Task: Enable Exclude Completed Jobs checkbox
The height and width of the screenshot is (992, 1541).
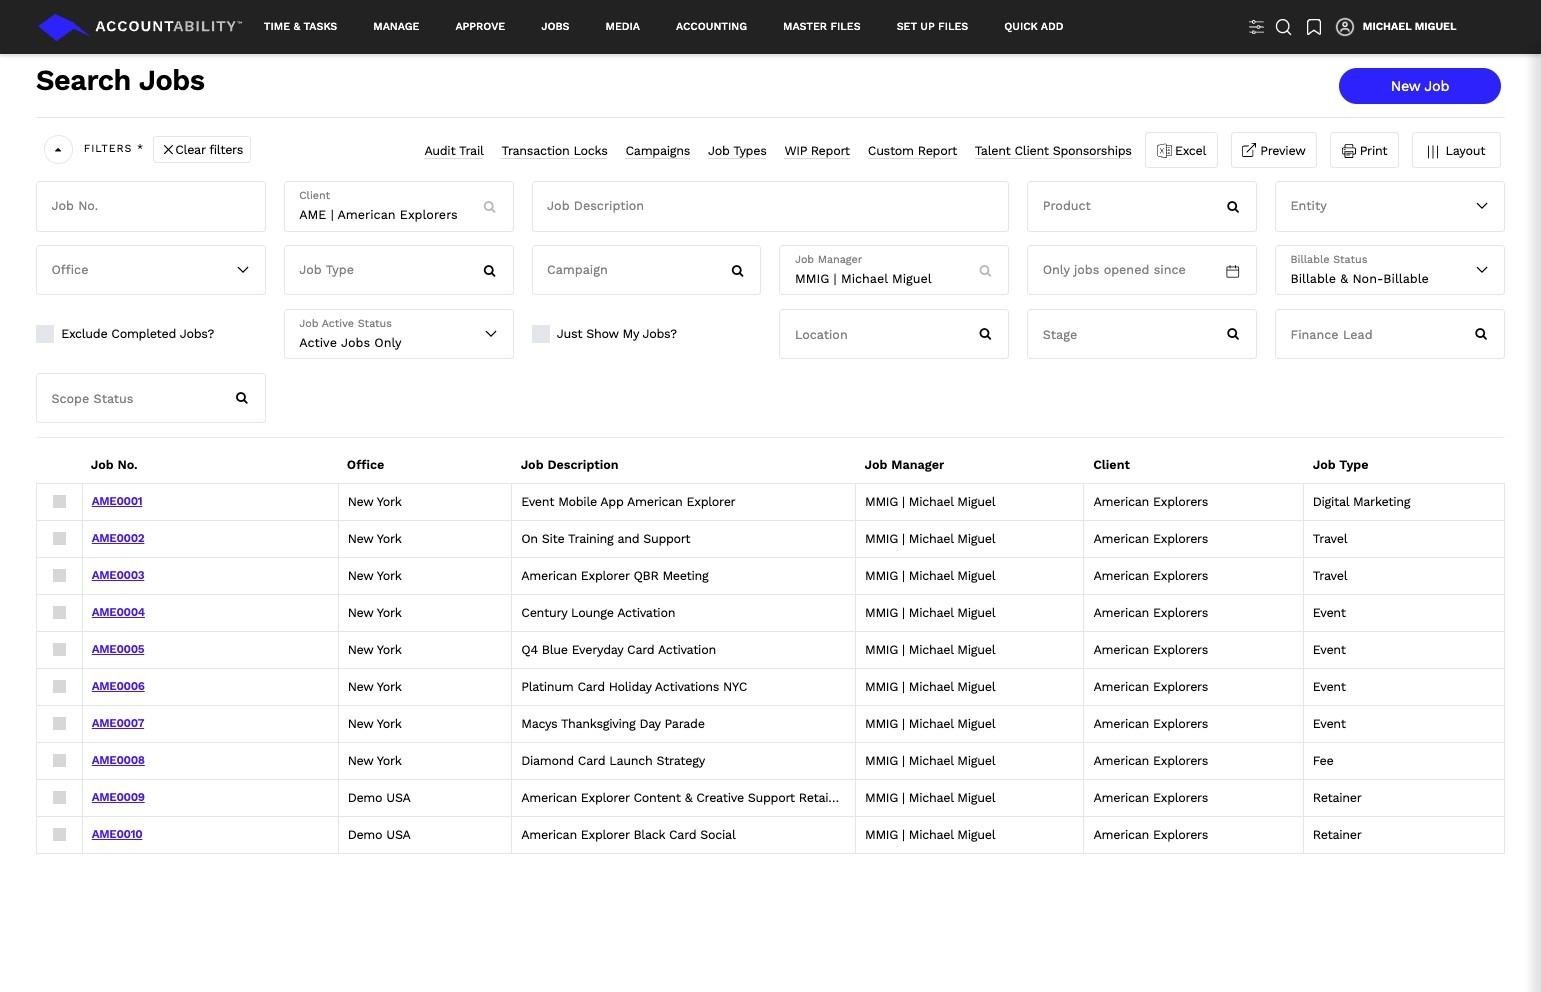Action: click(x=45, y=334)
